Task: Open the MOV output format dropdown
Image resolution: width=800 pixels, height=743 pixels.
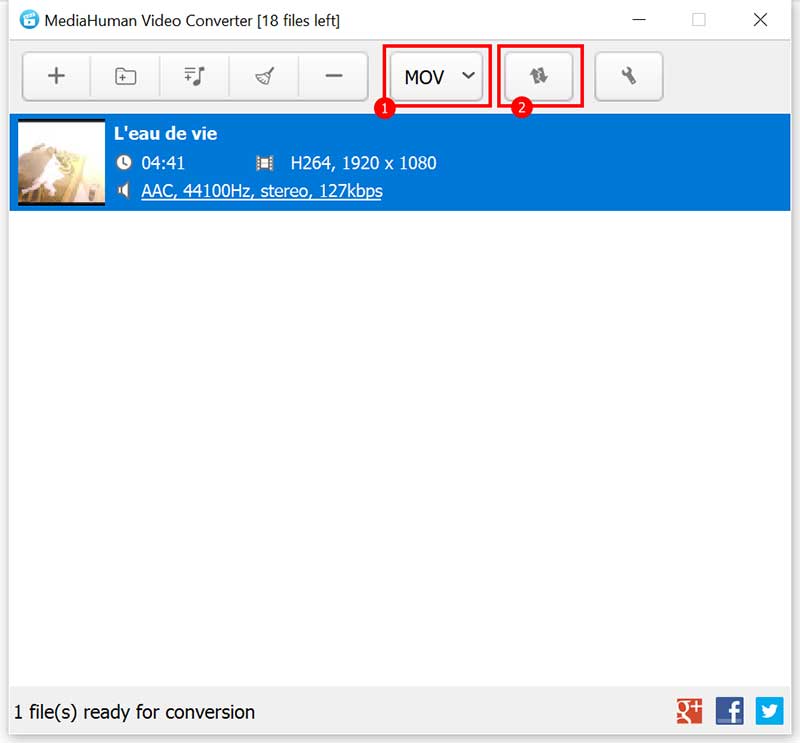Action: 429,75
